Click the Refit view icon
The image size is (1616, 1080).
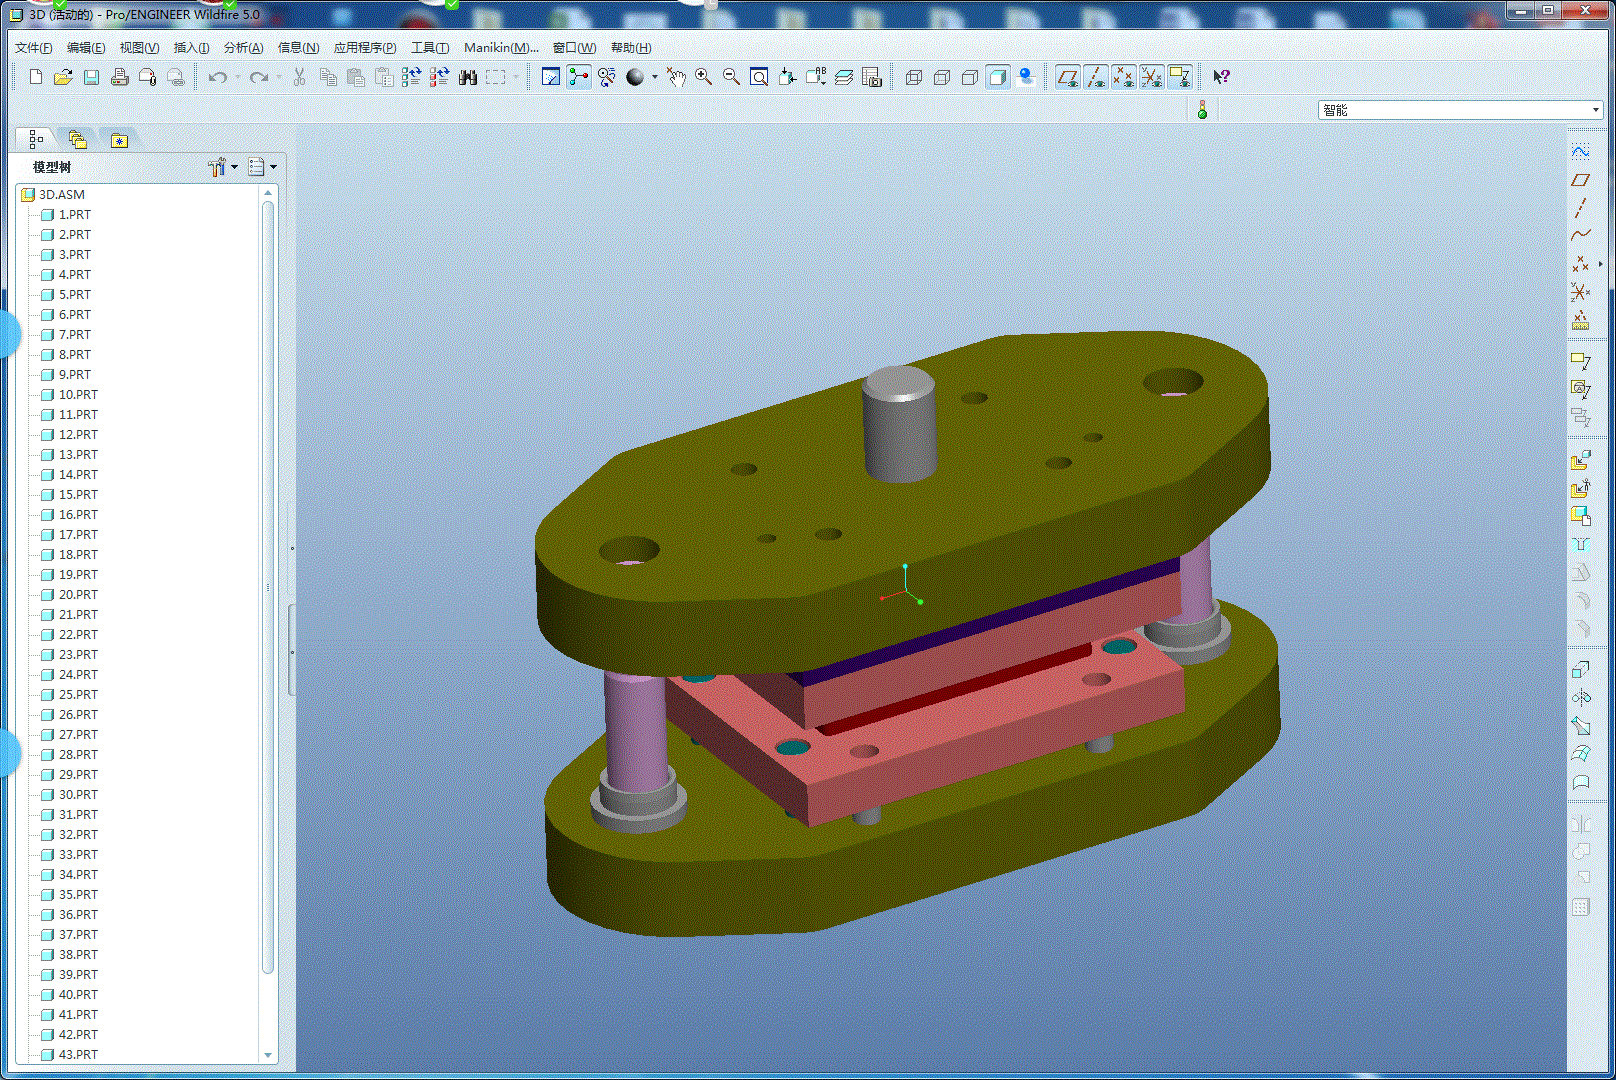(759, 77)
